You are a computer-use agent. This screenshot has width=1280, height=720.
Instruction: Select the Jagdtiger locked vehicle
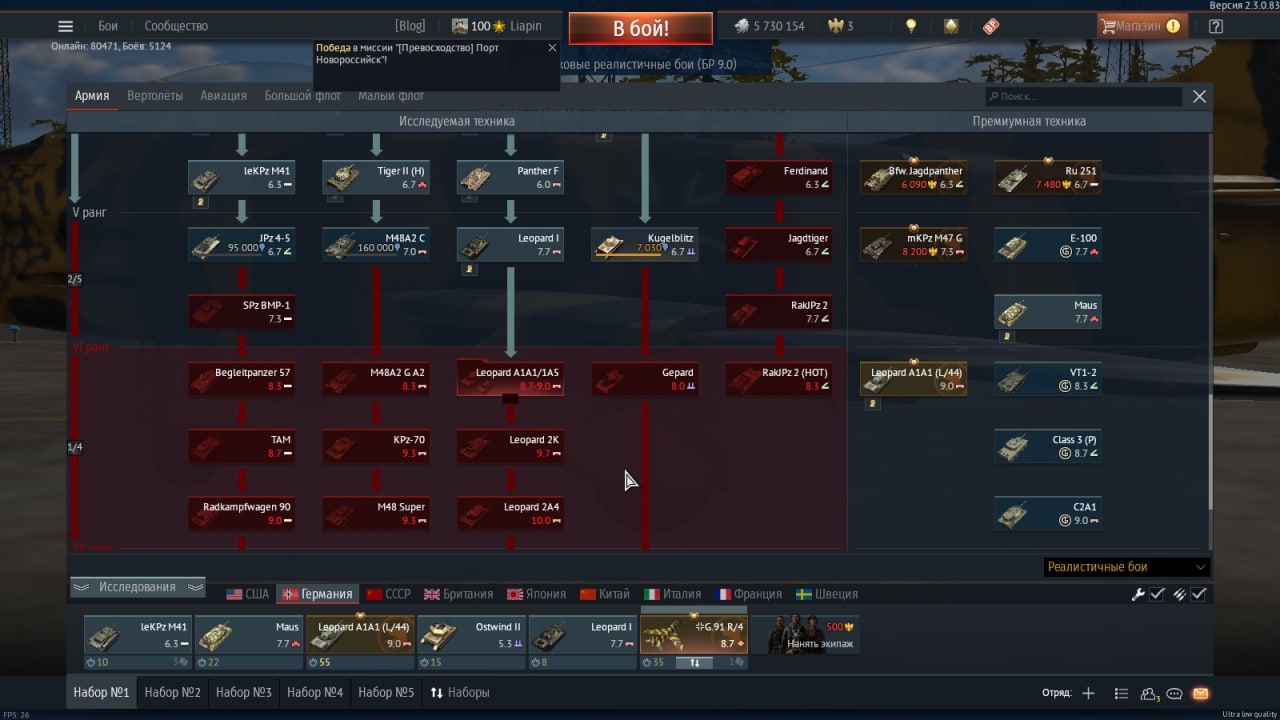click(x=779, y=245)
